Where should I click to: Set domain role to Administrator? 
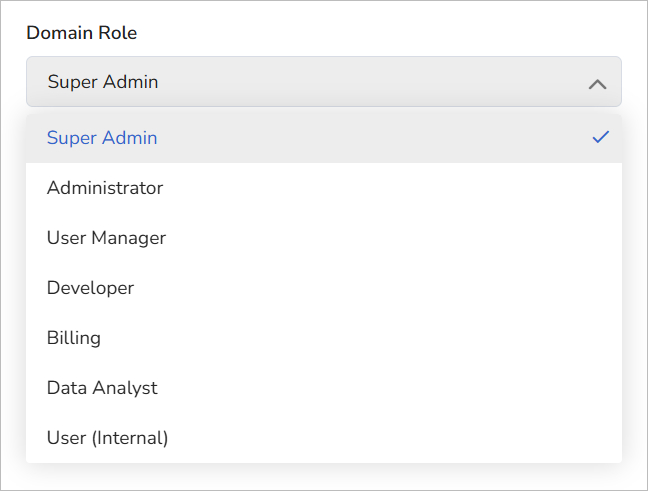click(x=105, y=188)
